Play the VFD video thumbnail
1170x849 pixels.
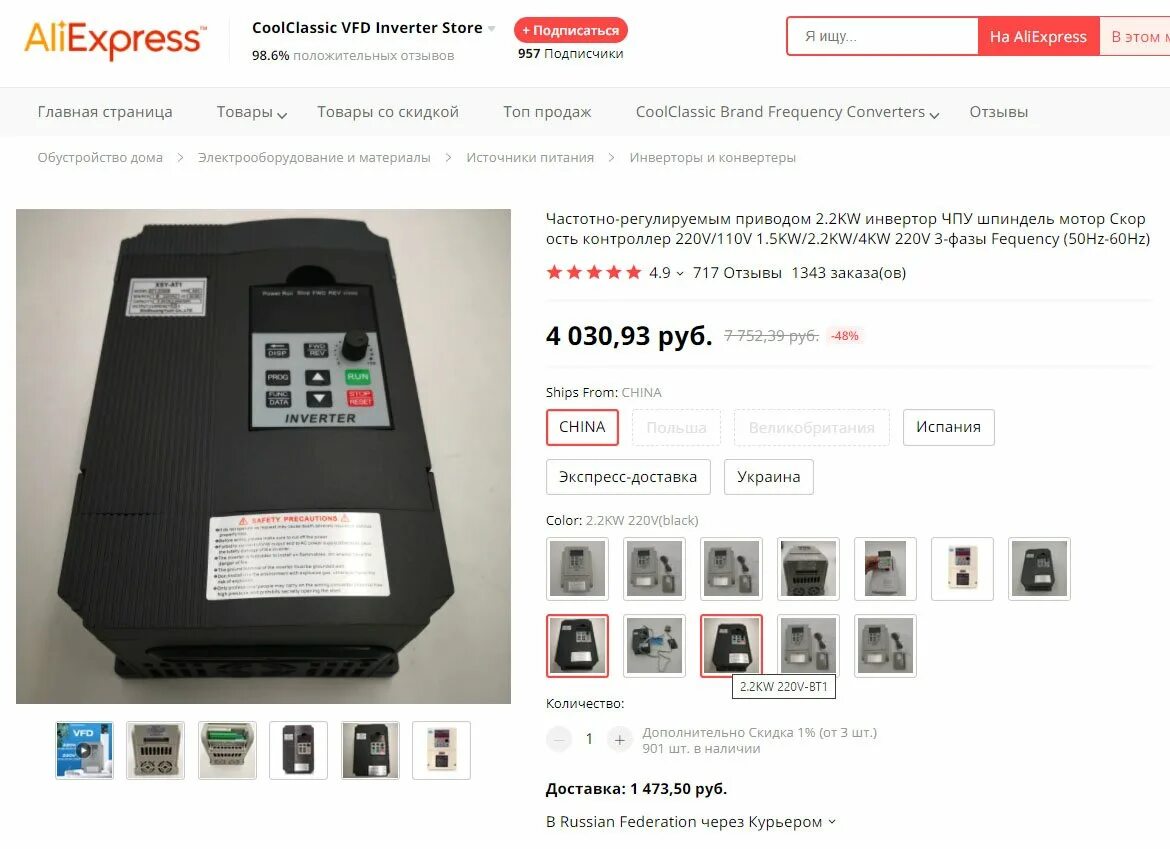point(84,751)
